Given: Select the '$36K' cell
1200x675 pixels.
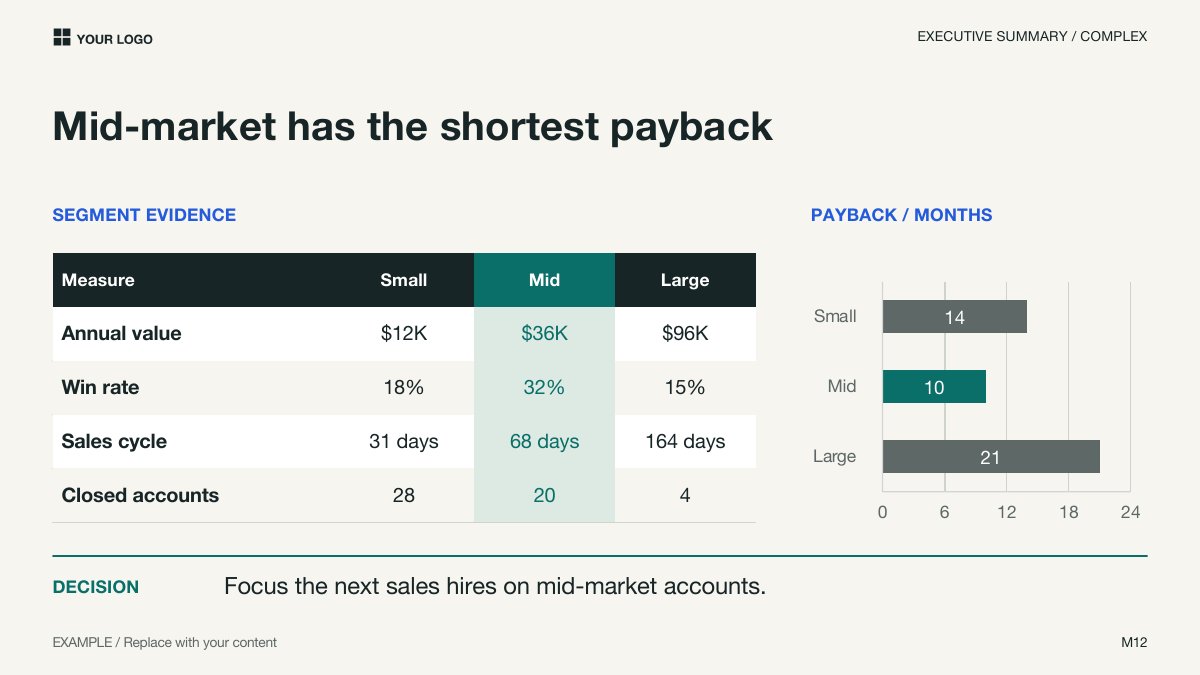Looking at the screenshot, I should [x=544, y=334].
